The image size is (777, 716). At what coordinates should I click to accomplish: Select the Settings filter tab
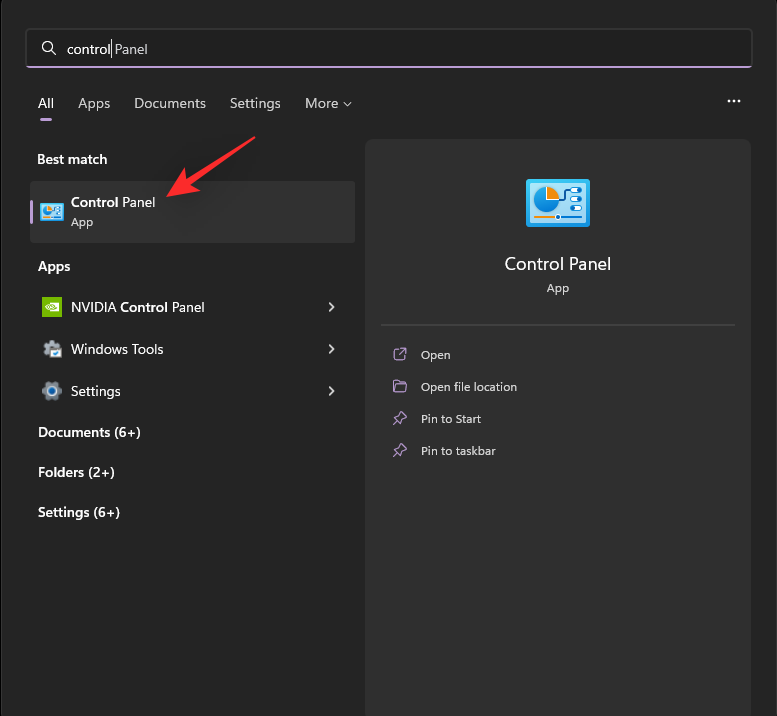(255, 103)
